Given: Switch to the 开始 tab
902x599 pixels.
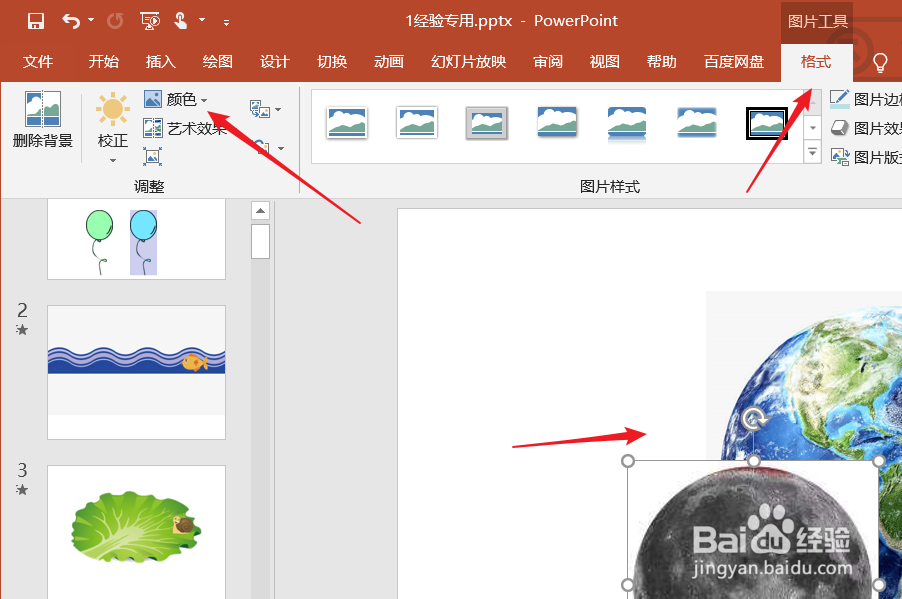Looking at the screenshot, I should click(104, 62).
